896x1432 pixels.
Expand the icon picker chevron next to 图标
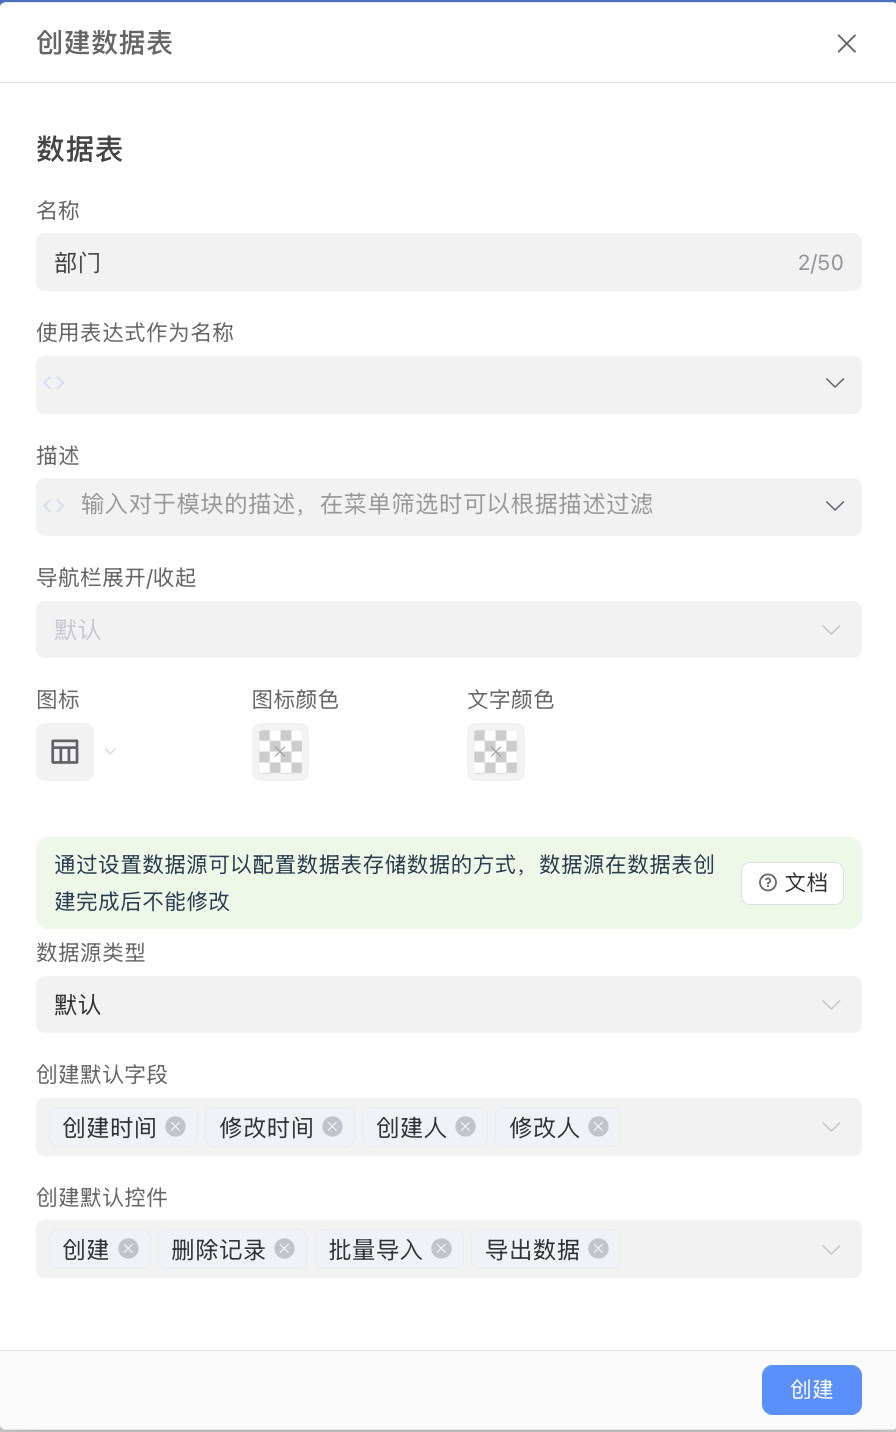coord(109,751)
